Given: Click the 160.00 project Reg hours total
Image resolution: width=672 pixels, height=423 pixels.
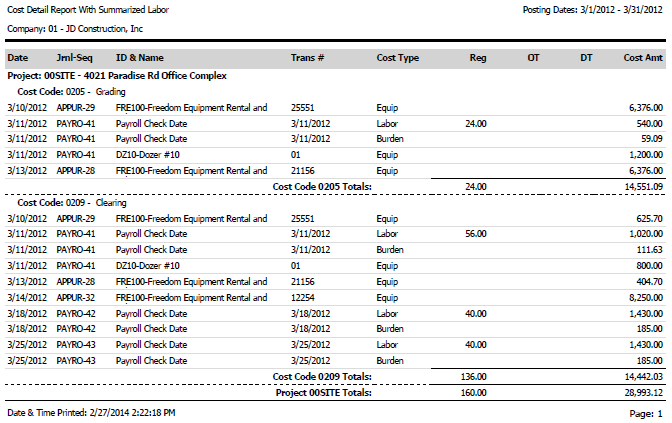Looking at the screenshot, I should [x=474, y=393].
